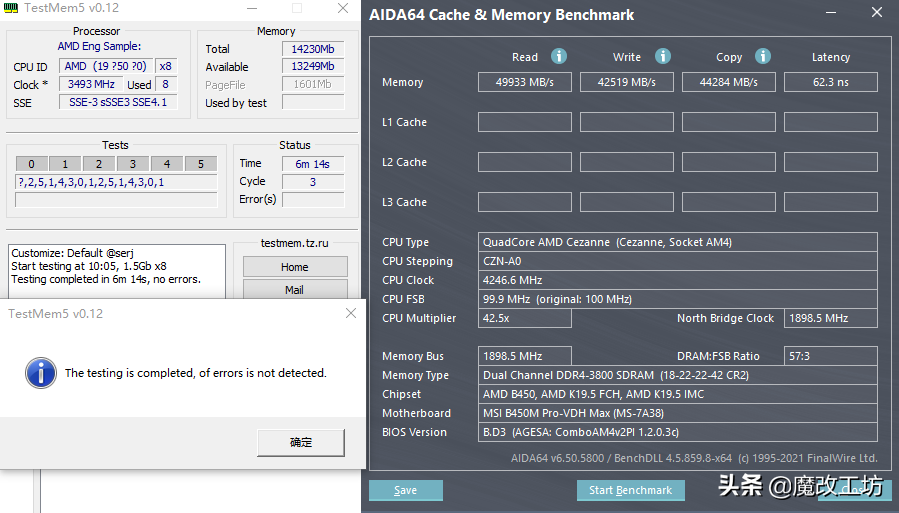Click the Read info icon in AIDA64
Image resolution: width=899 pixels, height=513 pixels.
click(559, 56)
